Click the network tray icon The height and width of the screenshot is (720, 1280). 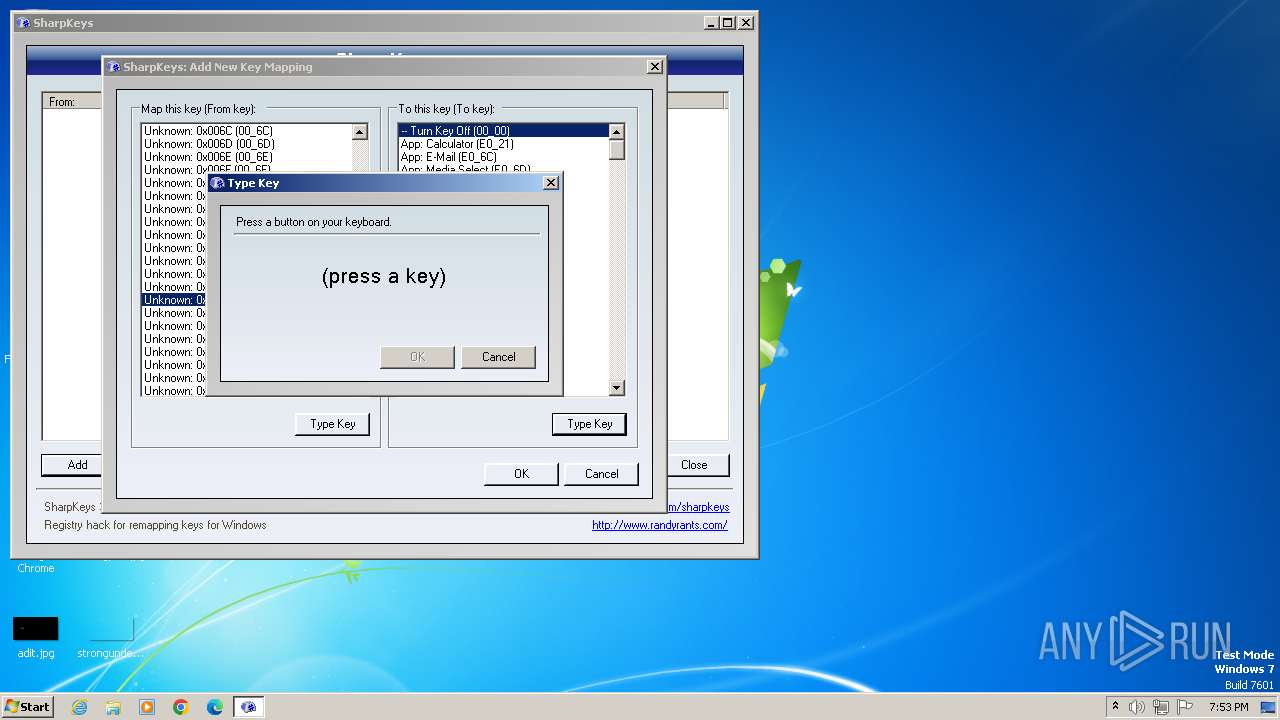(x=1161, y=707)
